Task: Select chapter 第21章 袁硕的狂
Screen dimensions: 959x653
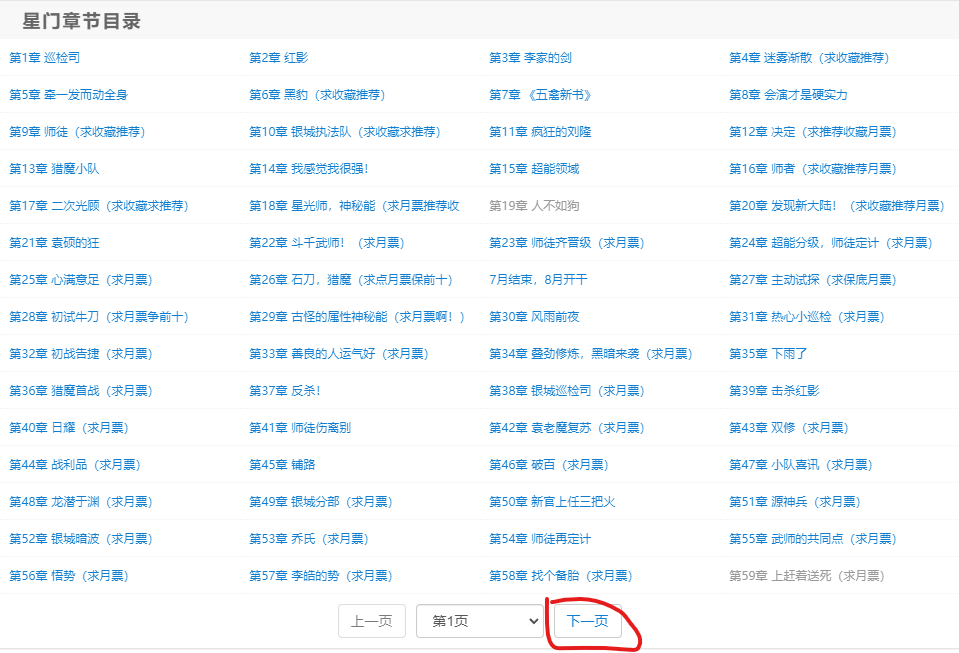Action: [48, 242]
